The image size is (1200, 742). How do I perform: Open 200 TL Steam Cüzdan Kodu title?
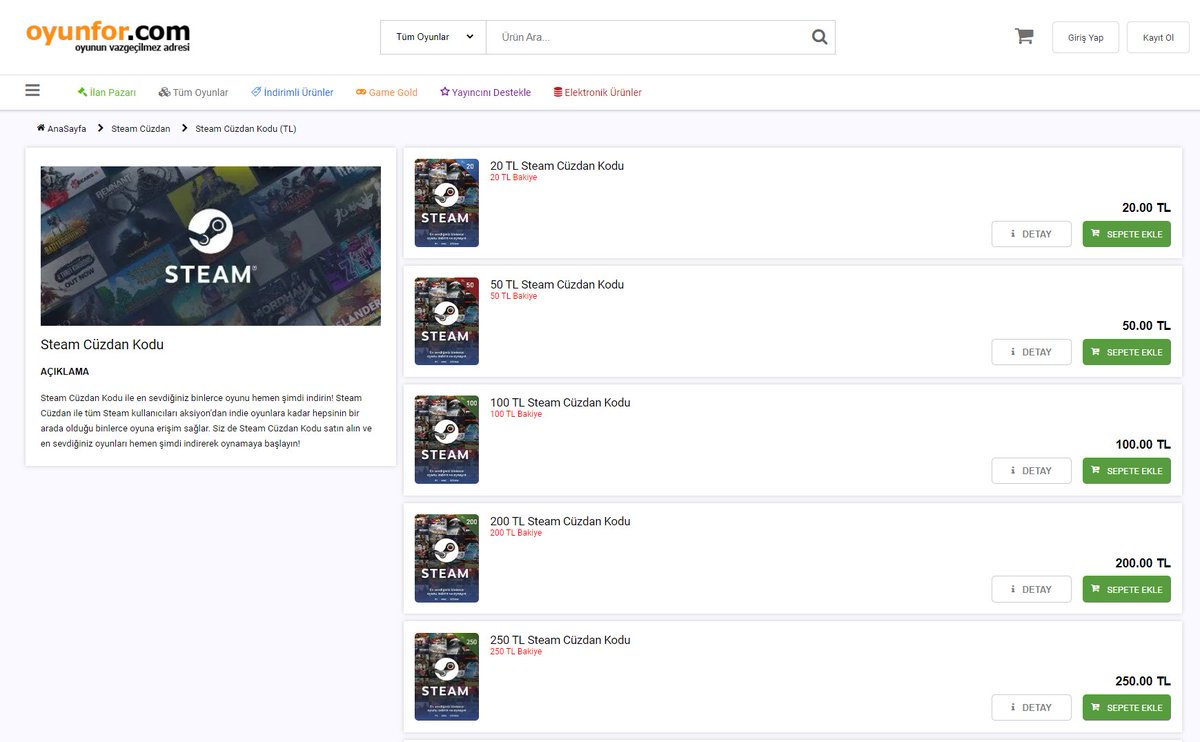[560, 521]
